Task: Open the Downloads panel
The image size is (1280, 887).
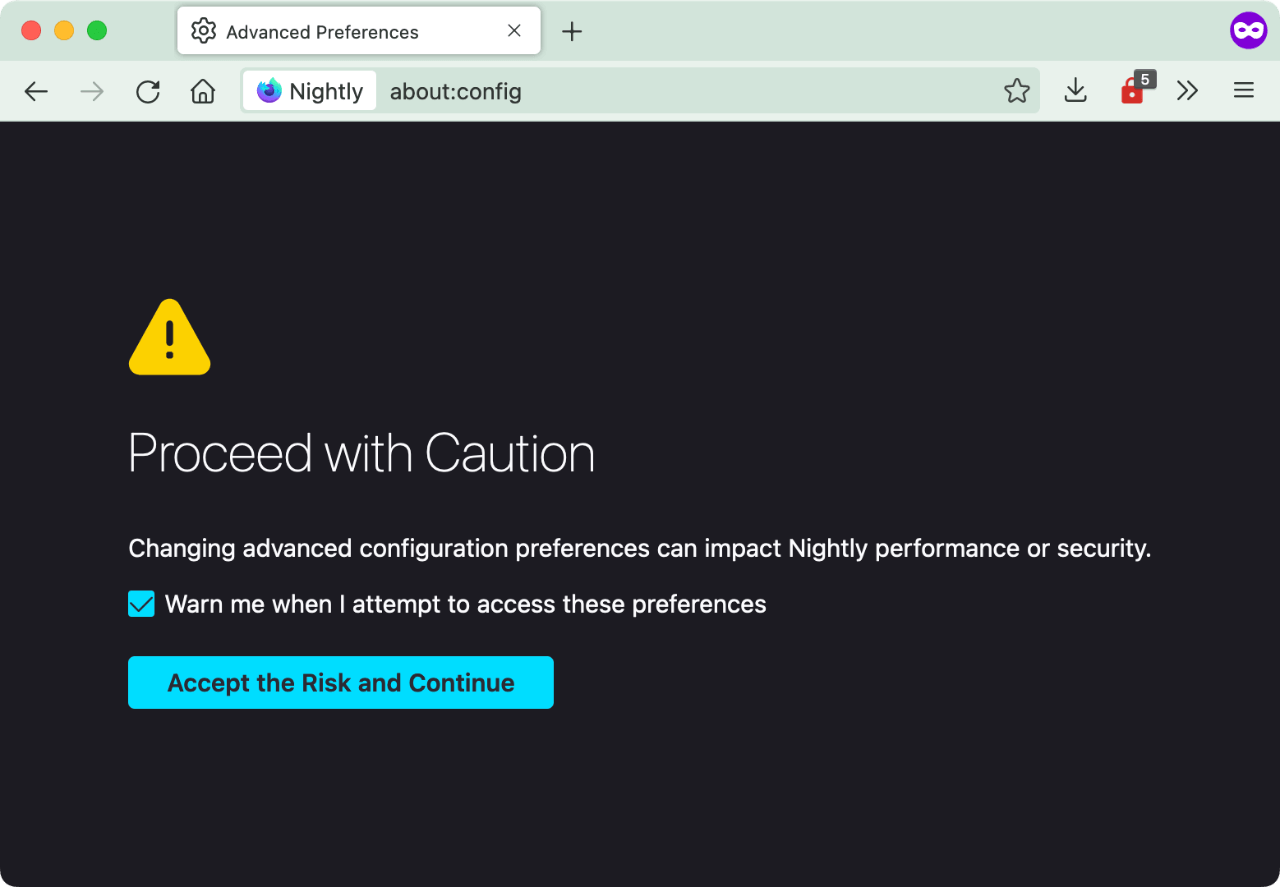Action: [x=1075, y=90]
